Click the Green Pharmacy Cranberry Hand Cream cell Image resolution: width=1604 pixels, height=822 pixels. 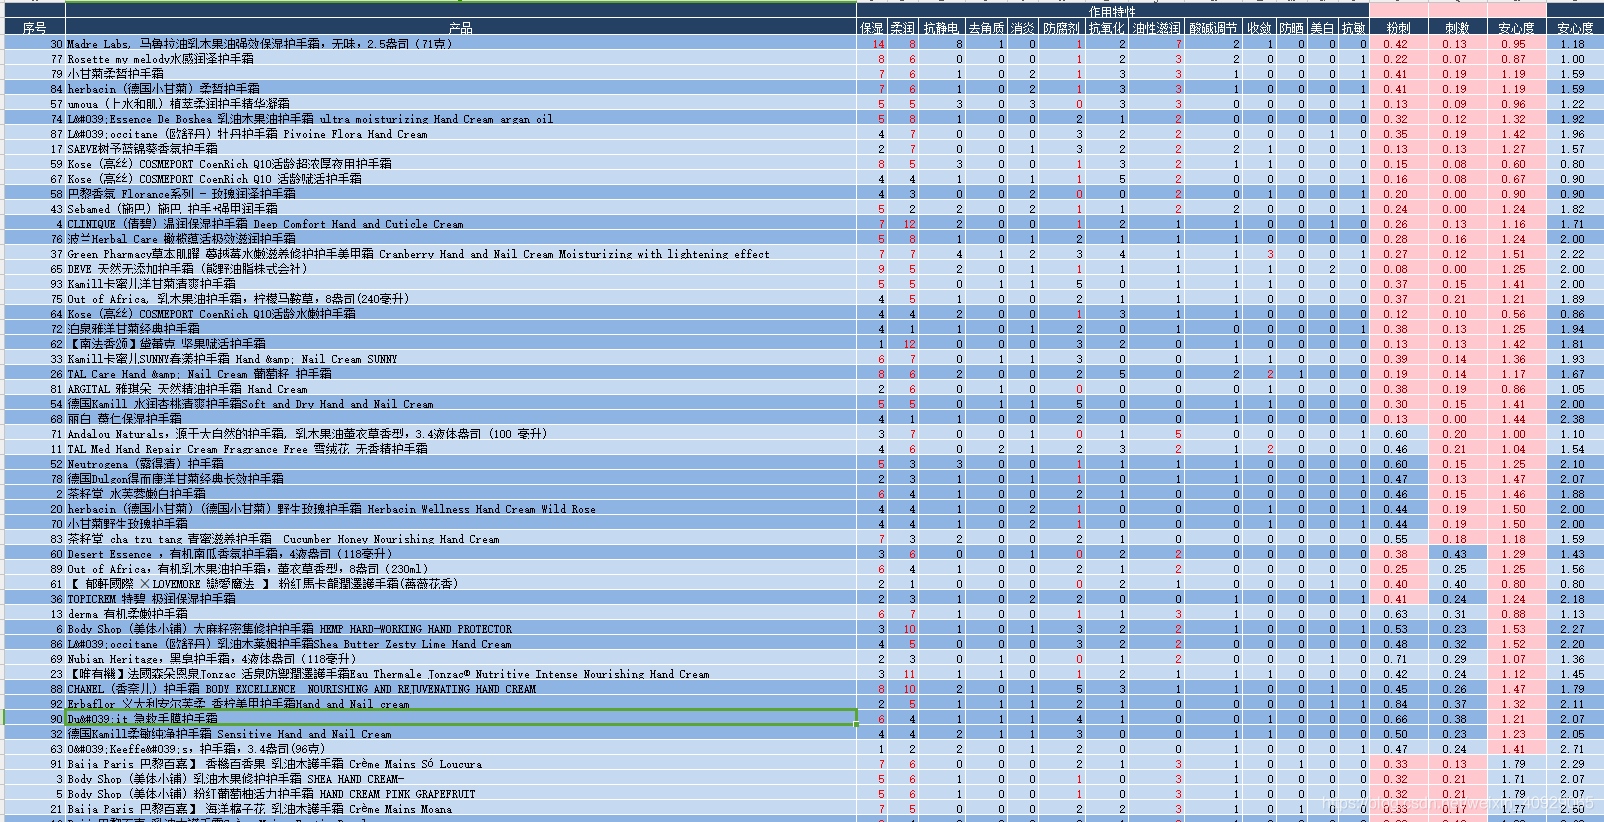[x=461, y=254]
